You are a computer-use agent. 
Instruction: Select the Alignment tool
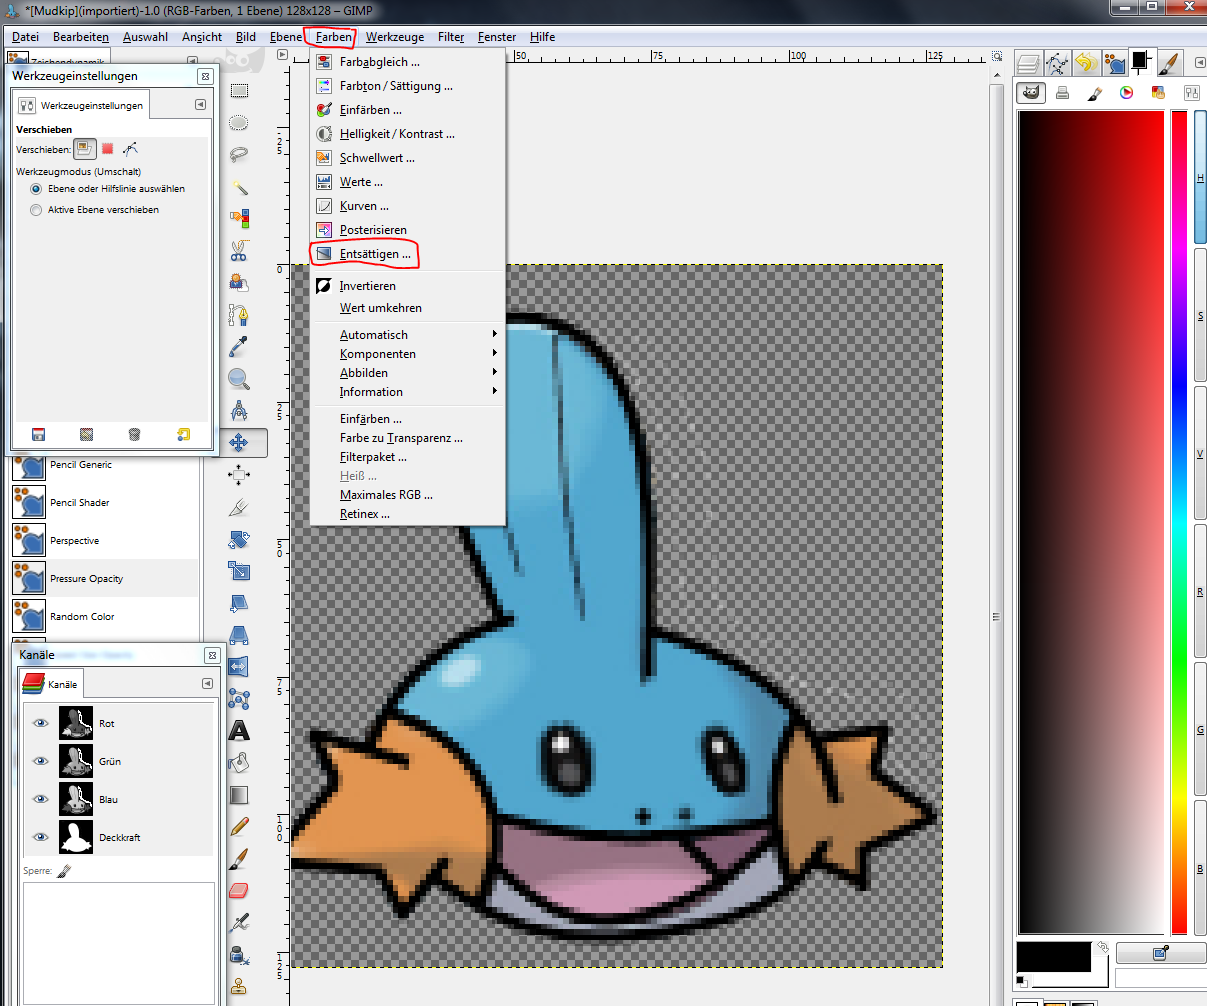pyautogui.click(x=239, y=475)
